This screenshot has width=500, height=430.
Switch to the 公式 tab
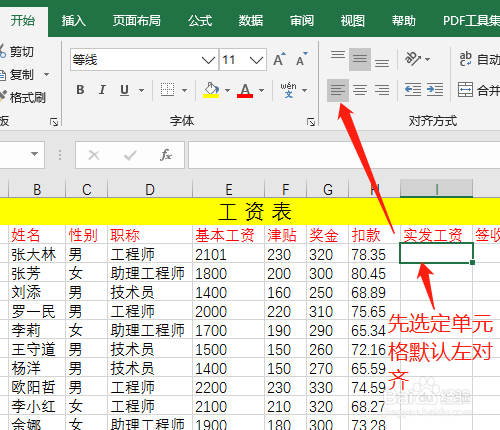(x=200, y=21)
